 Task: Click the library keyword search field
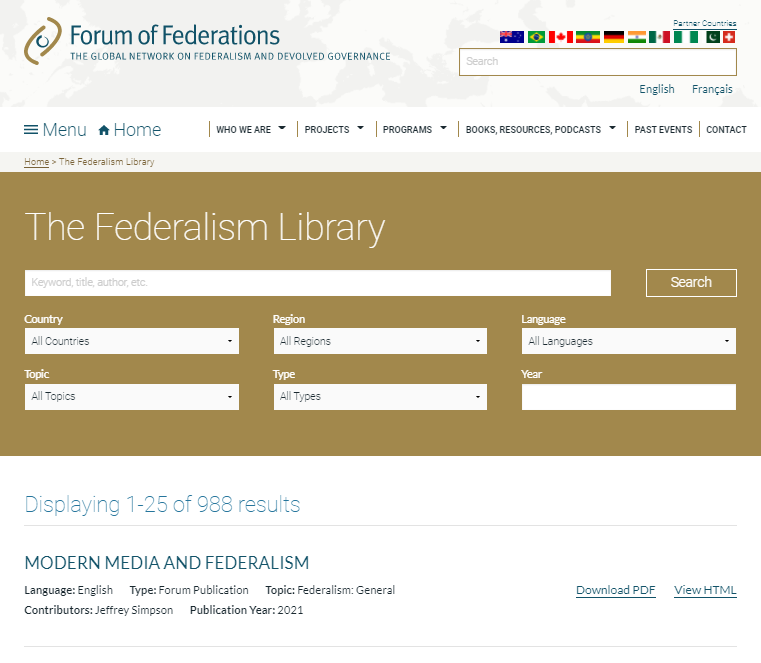coord(318,283)
